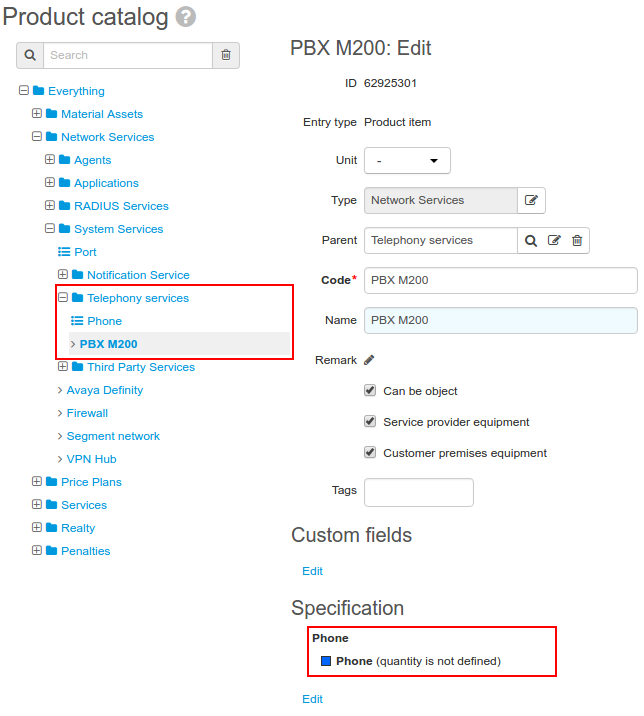Screen dimensions: 644x716
Task: Focus the Tags input field
Action: tap(419, 492)
